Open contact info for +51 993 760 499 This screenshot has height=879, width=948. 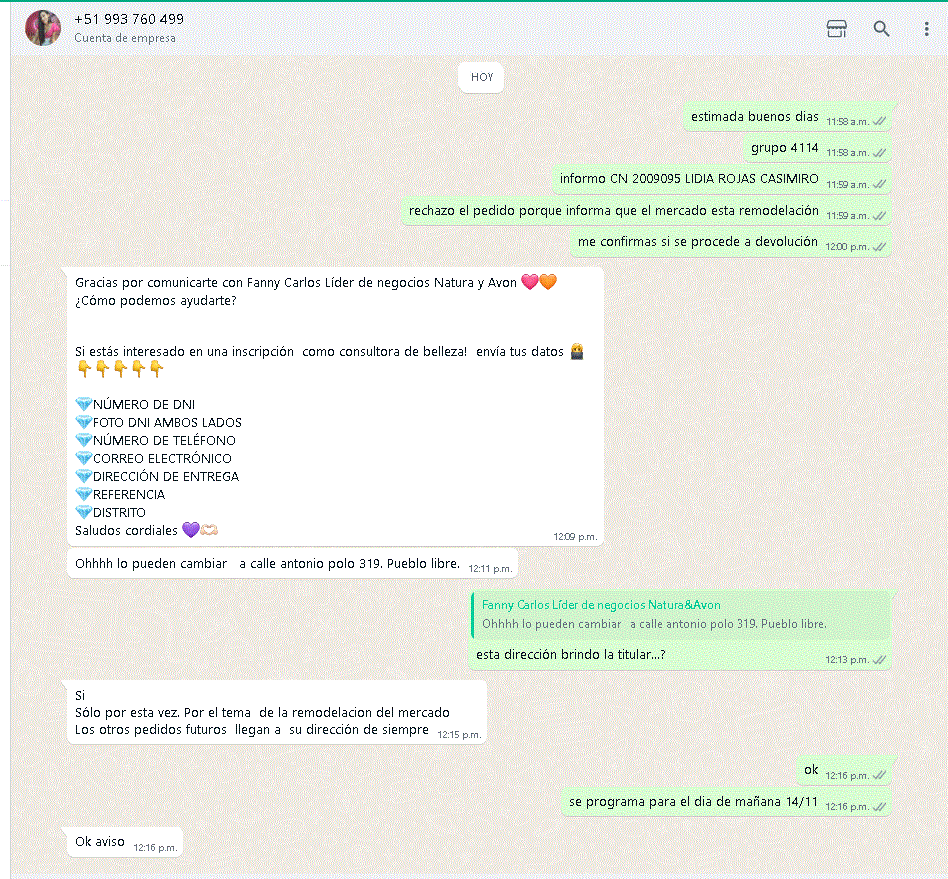[129, 19]
